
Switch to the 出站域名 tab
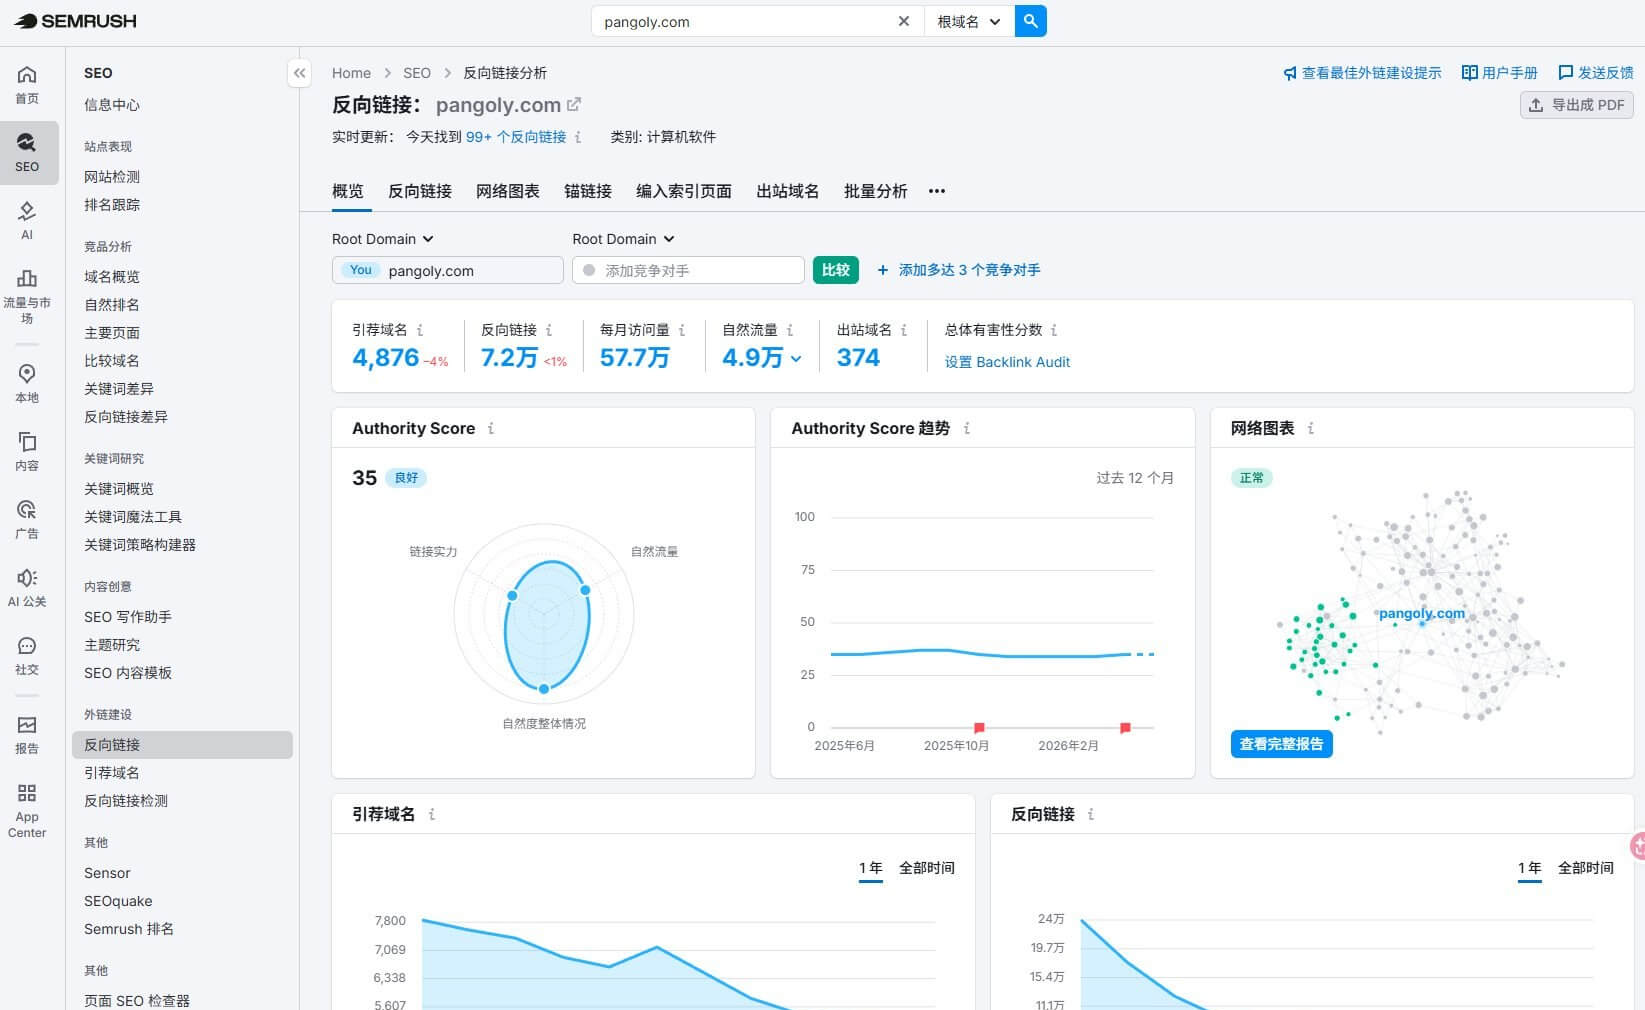tap(788, 191)
